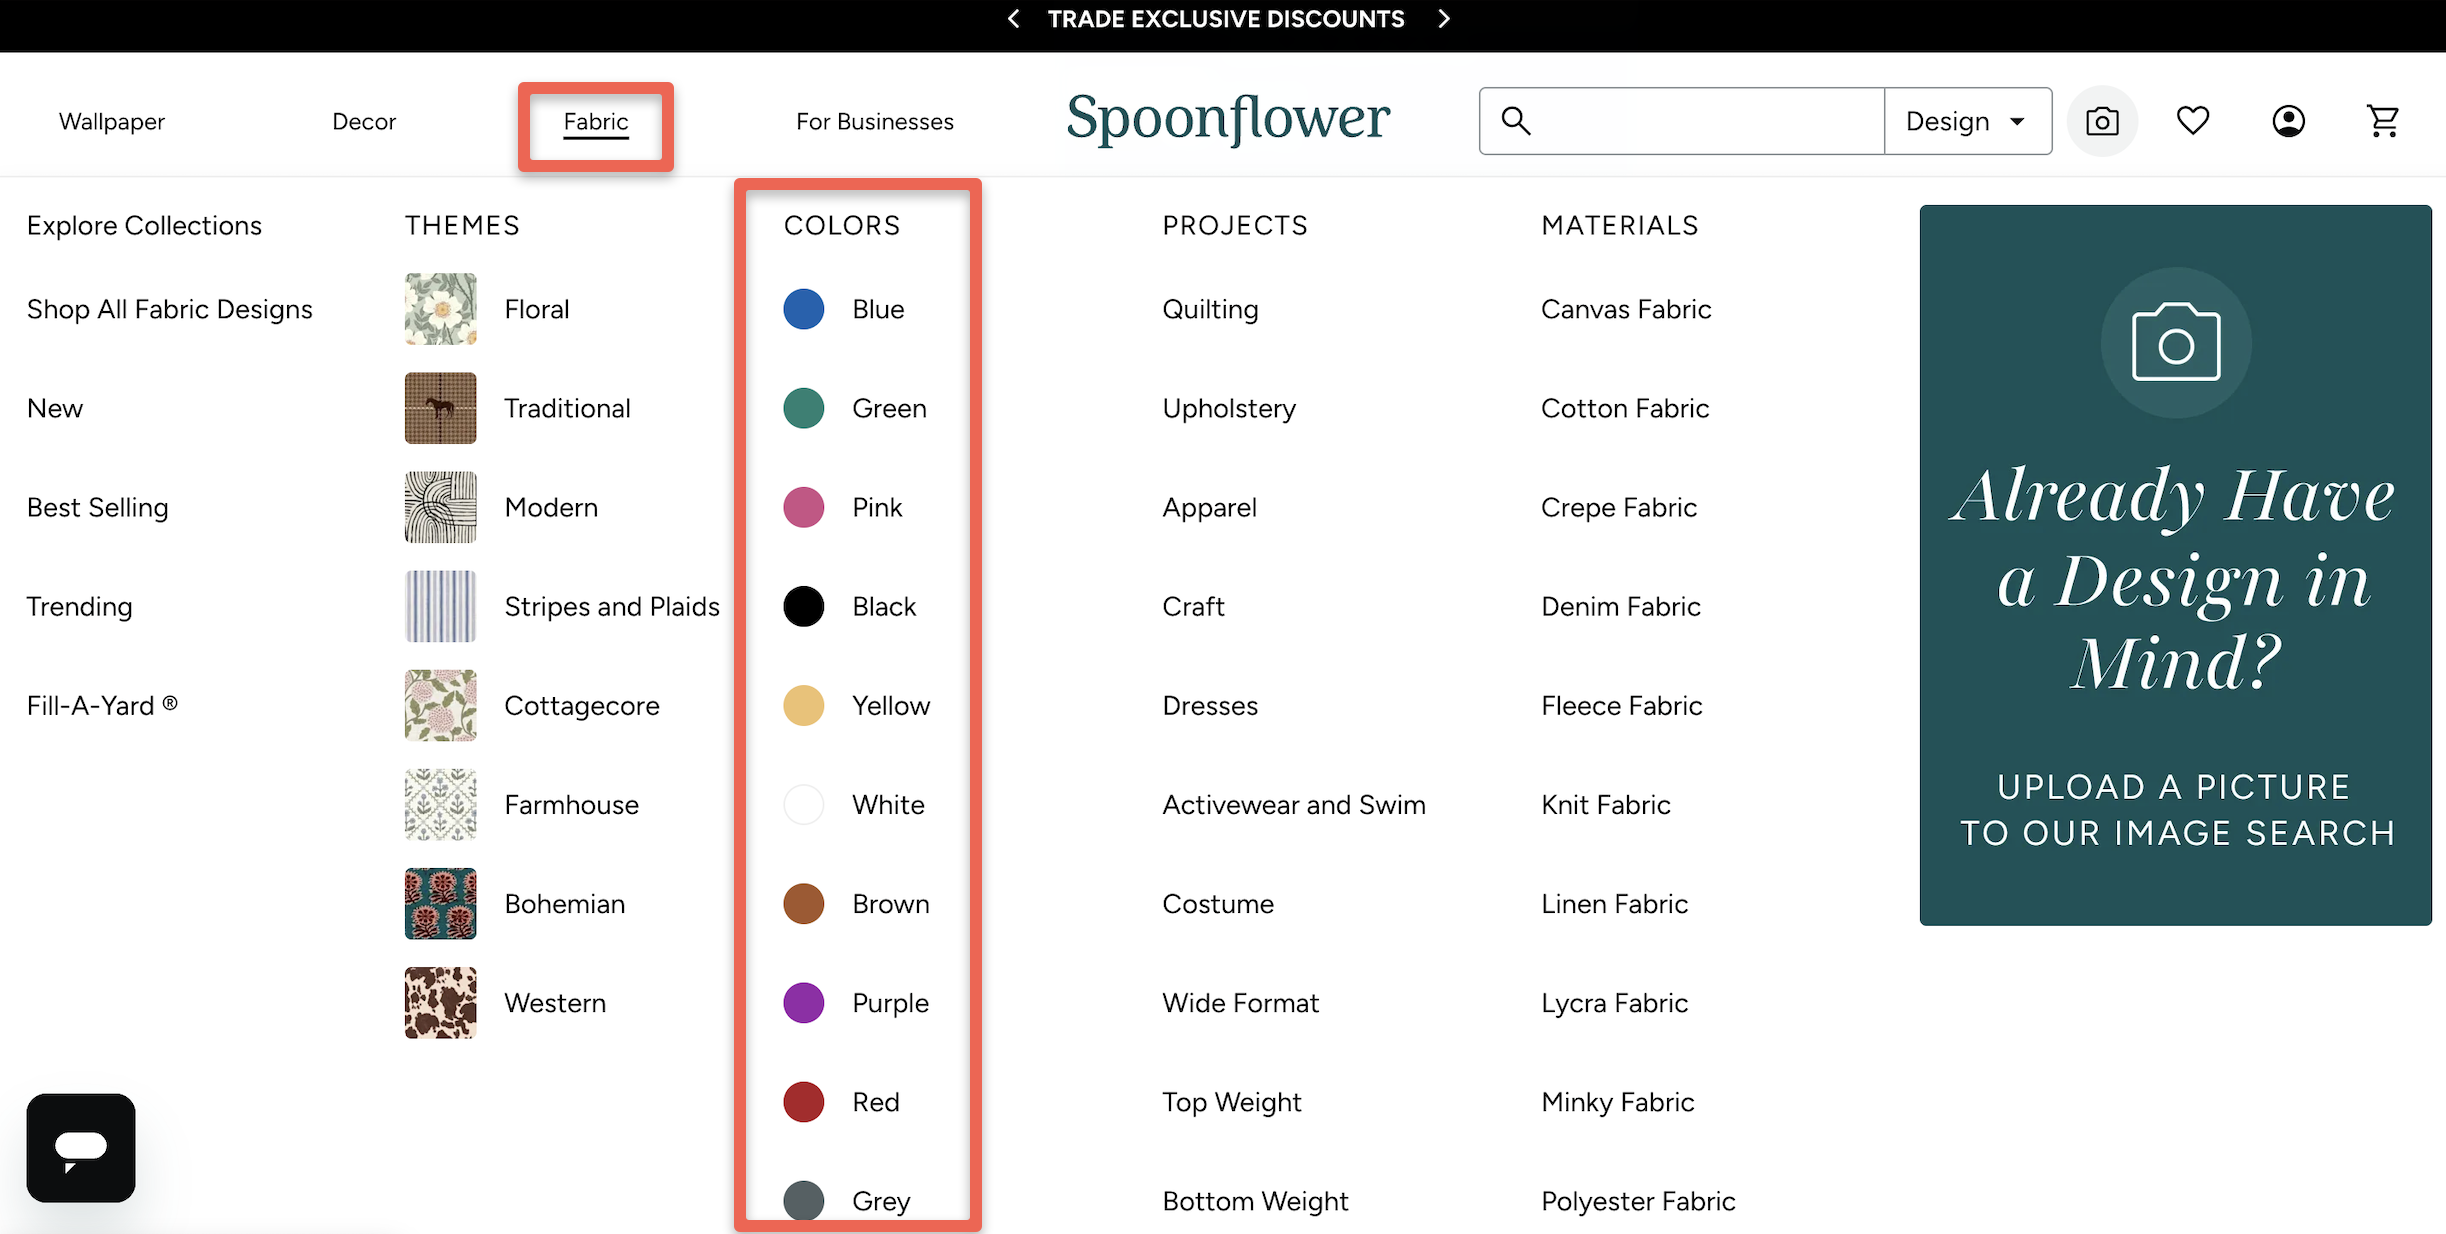Open the Upholstery project link
Image resolution: width=2446 pixels, height=1234 pixels.
[1229, 408]
